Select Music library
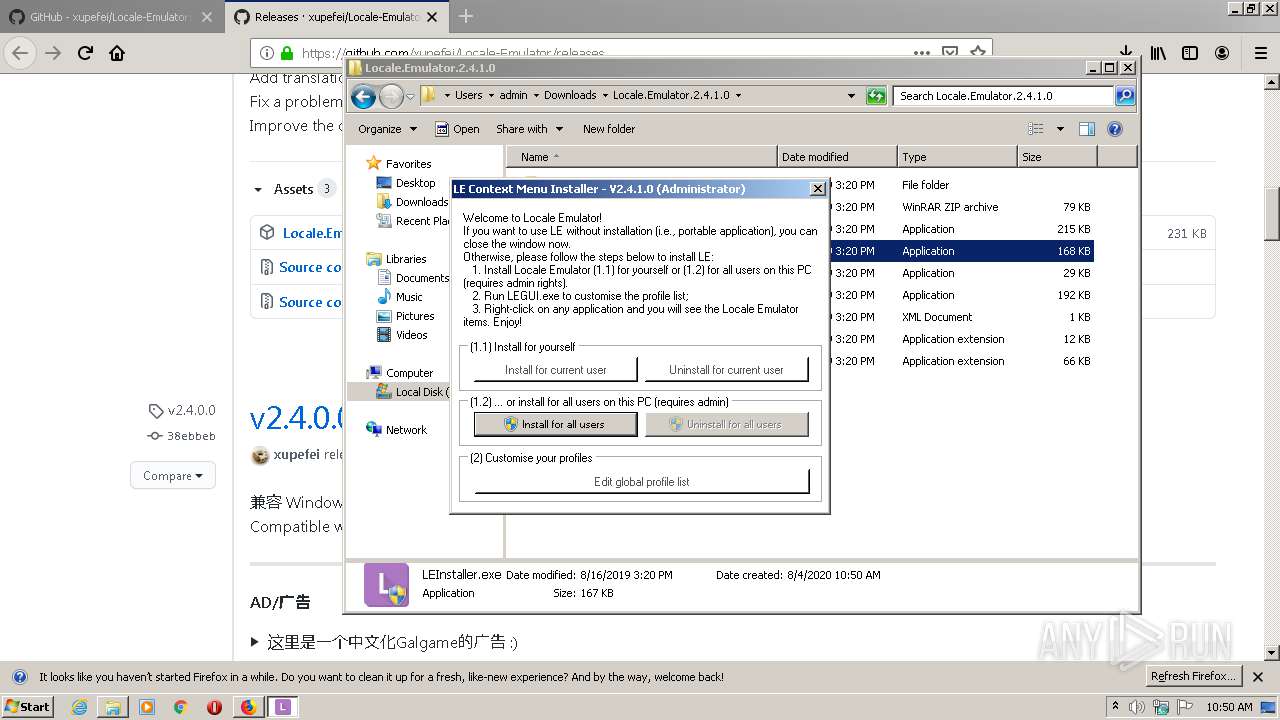The width and height of the screenshot is (1280, 720). click(400, 297)
